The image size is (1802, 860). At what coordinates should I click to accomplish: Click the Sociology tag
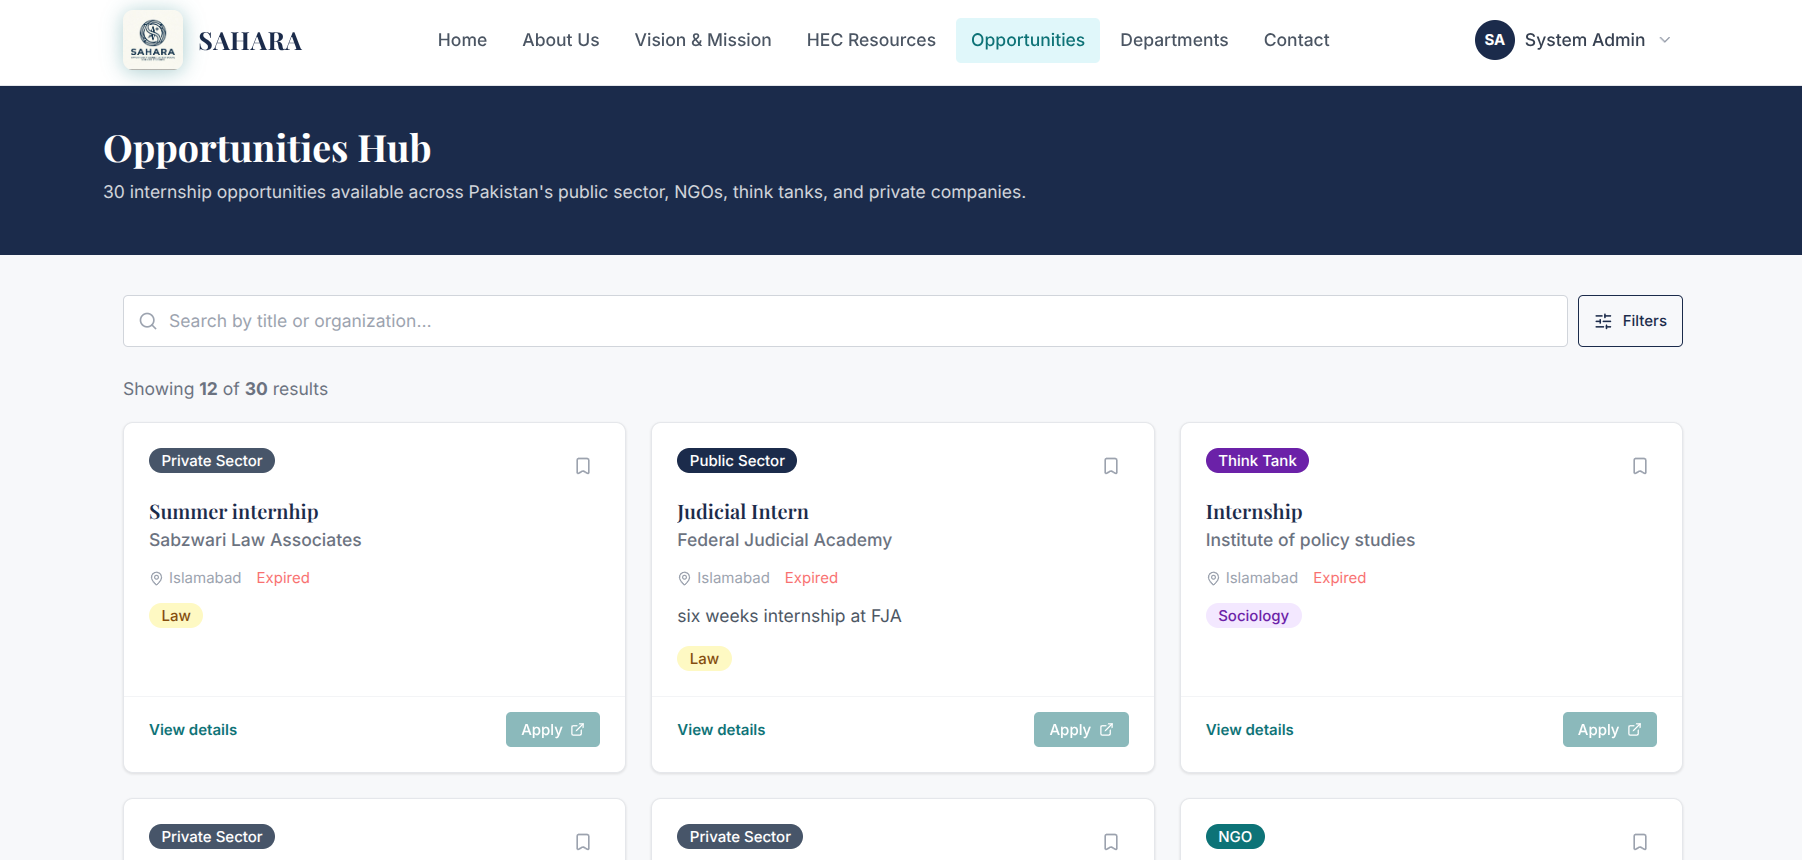tap(1253, 616)
